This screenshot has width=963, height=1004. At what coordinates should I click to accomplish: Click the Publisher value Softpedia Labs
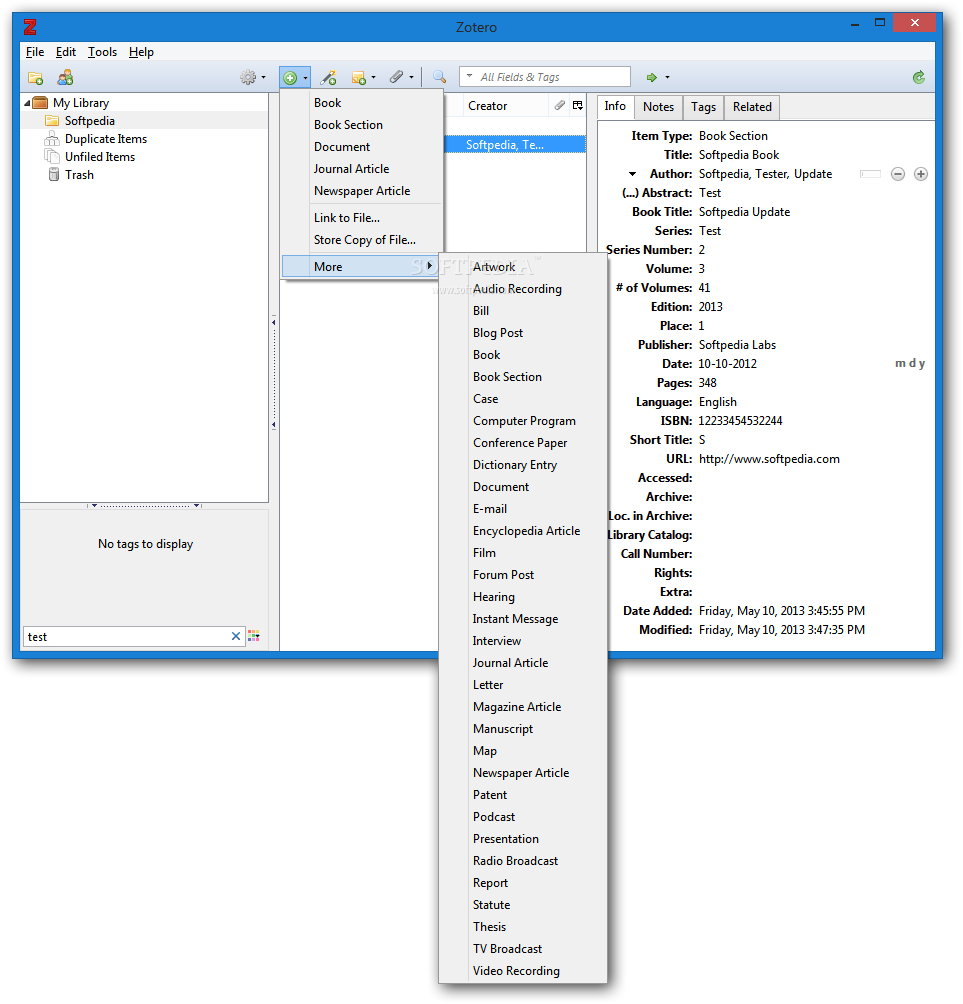737,344
